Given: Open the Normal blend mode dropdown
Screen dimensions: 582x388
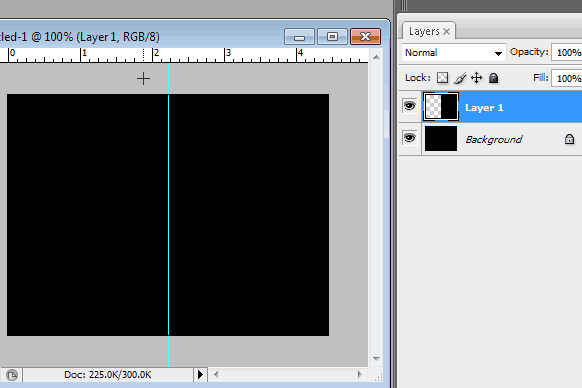Looking at the screenshot, I should click(x=454, y=53).
